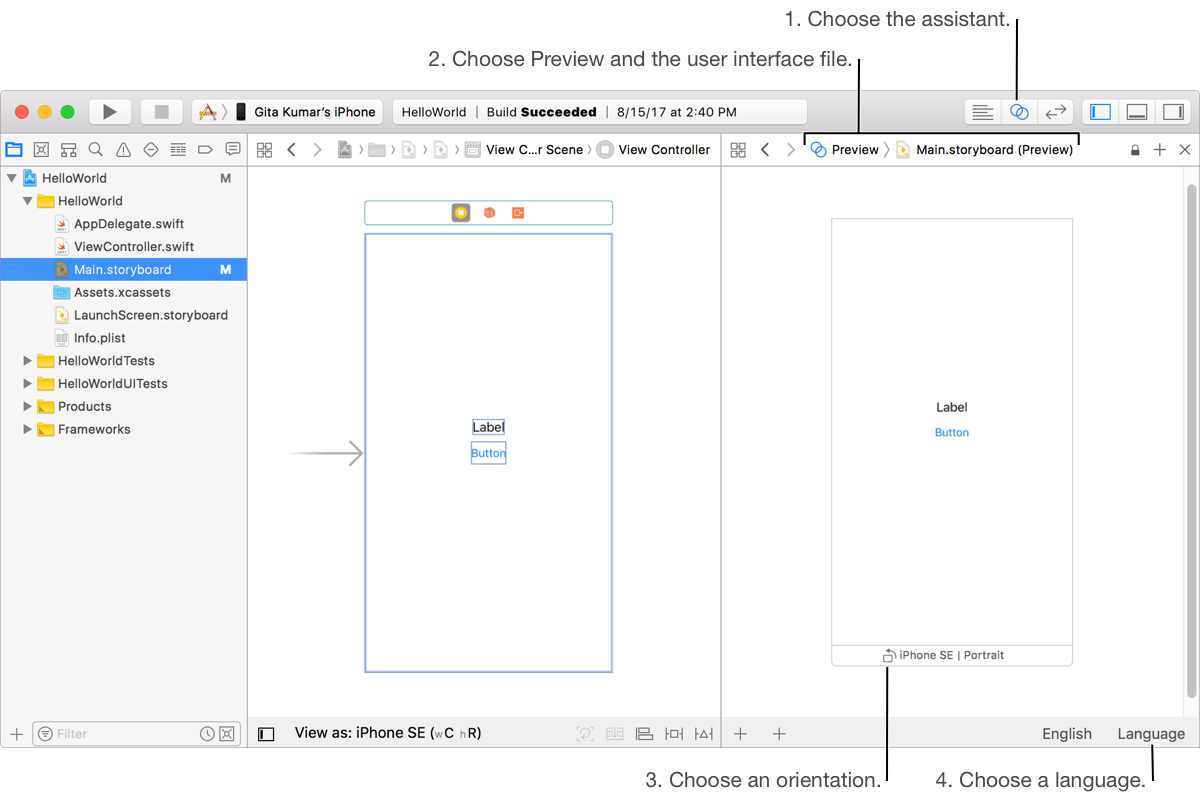Expand the HelloWorldUITests folder
This screenshot has height=798, width=1200.
click(x=27, y=384)
